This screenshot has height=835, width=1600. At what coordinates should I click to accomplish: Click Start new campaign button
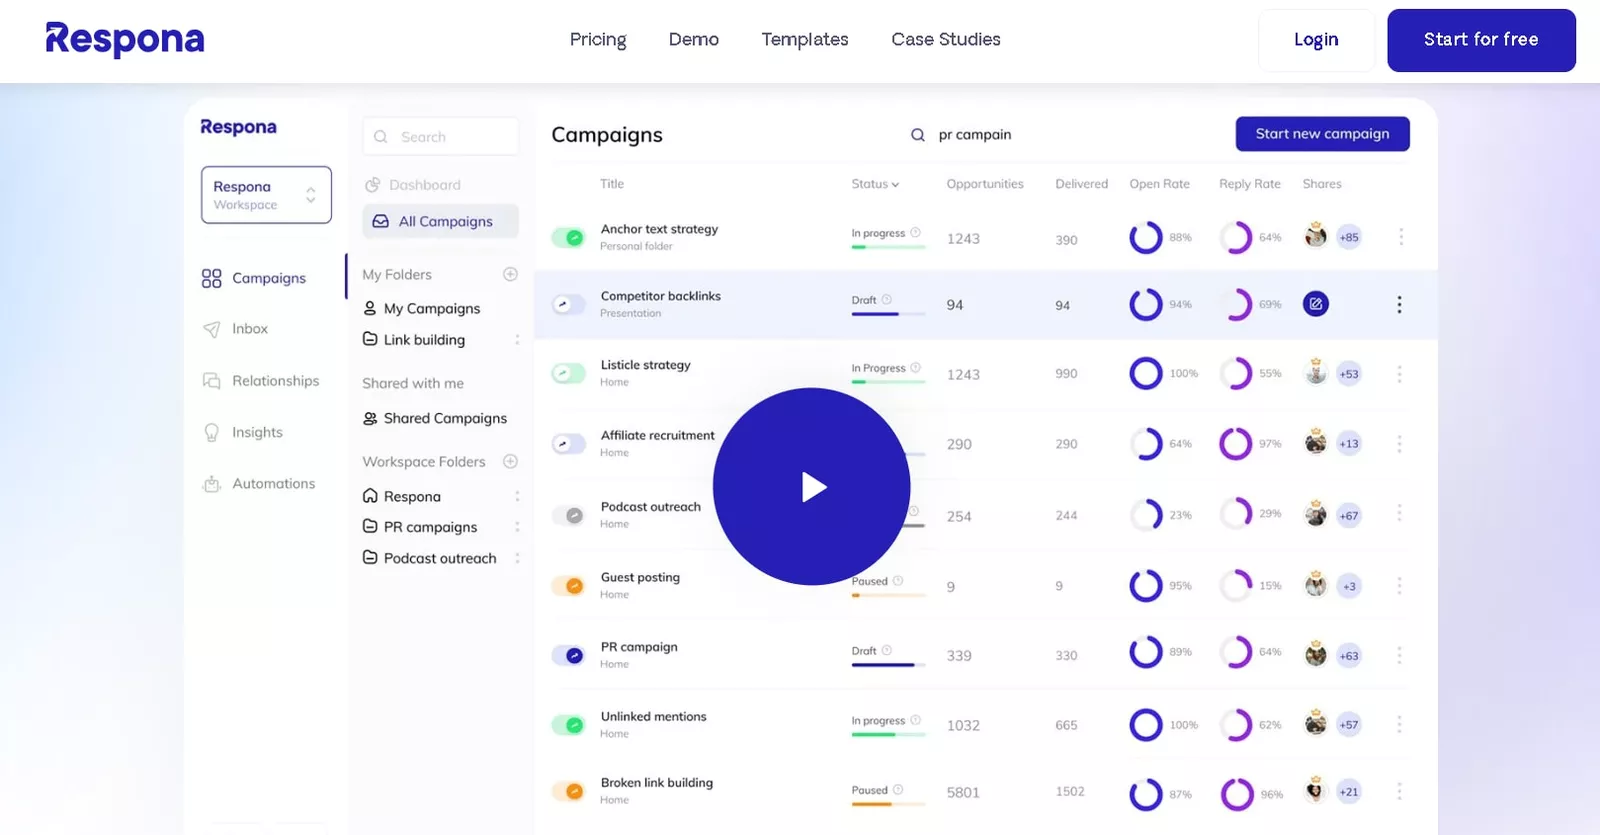click(1322, 134)
